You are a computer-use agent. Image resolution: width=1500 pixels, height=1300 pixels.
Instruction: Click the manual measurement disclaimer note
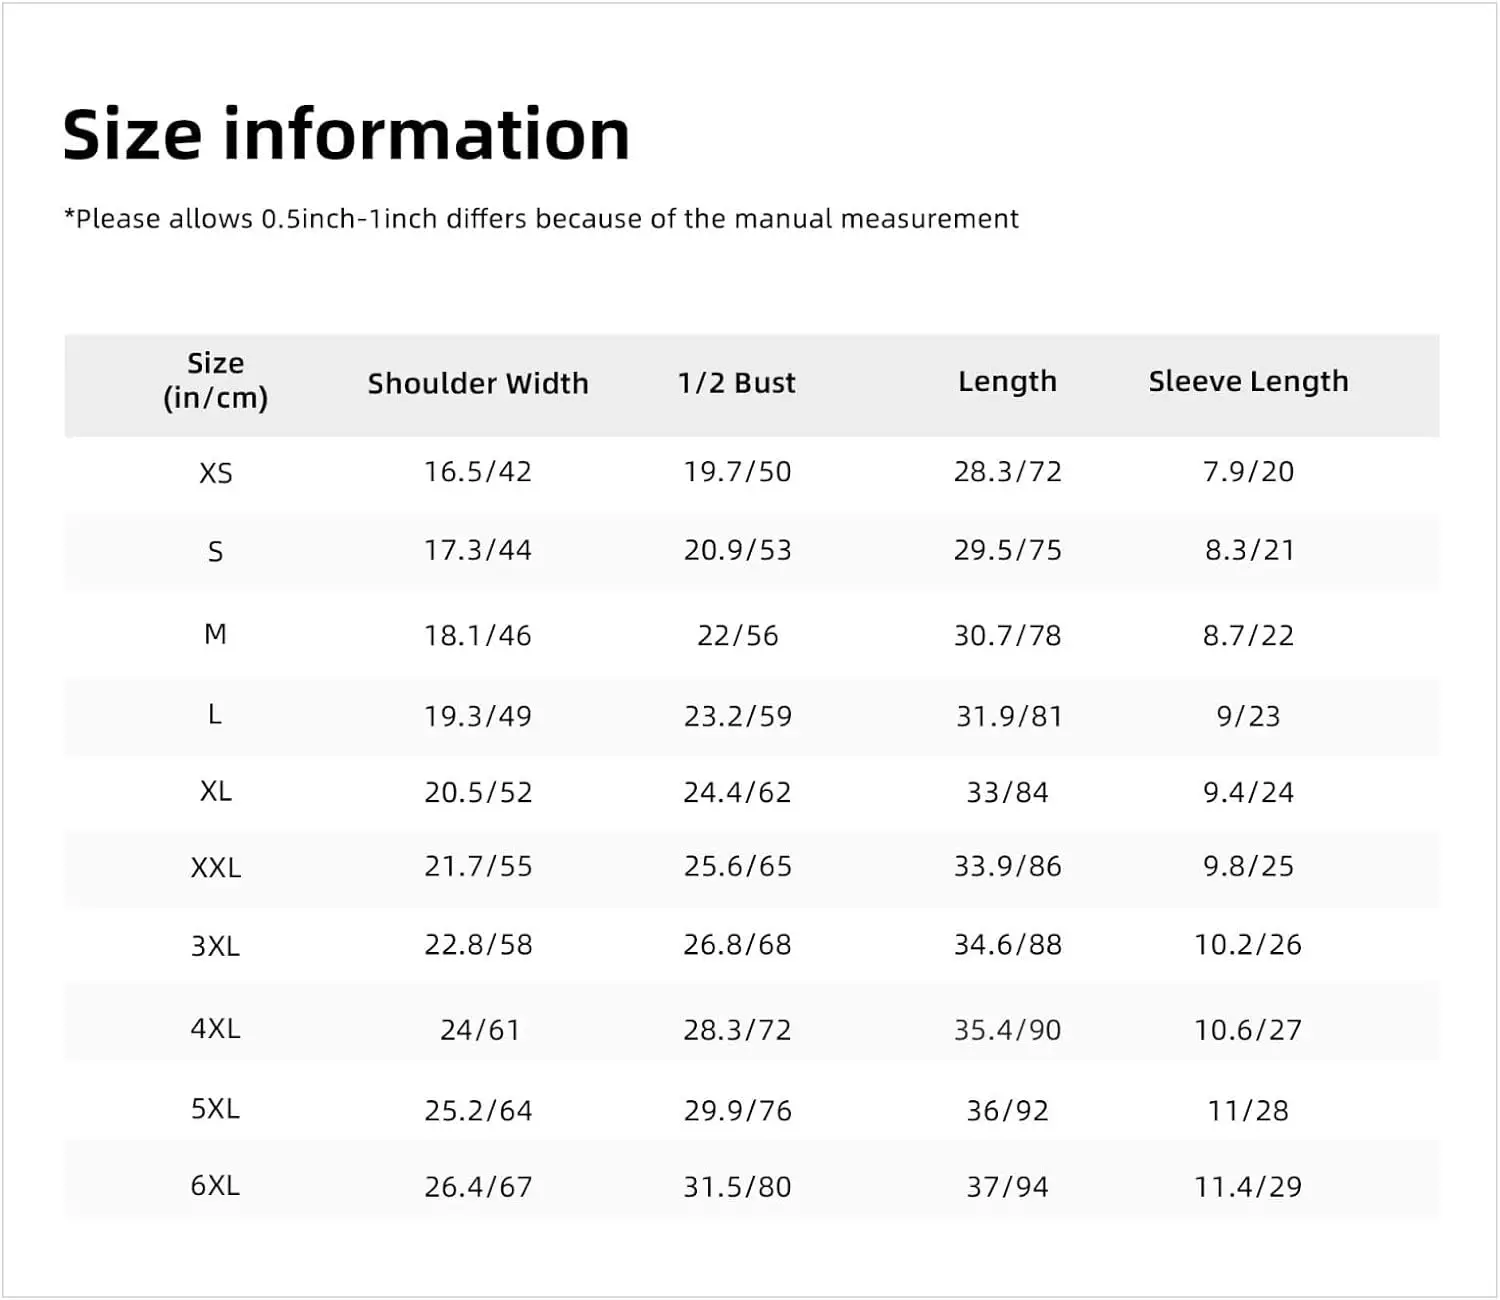tap(541, 219)
